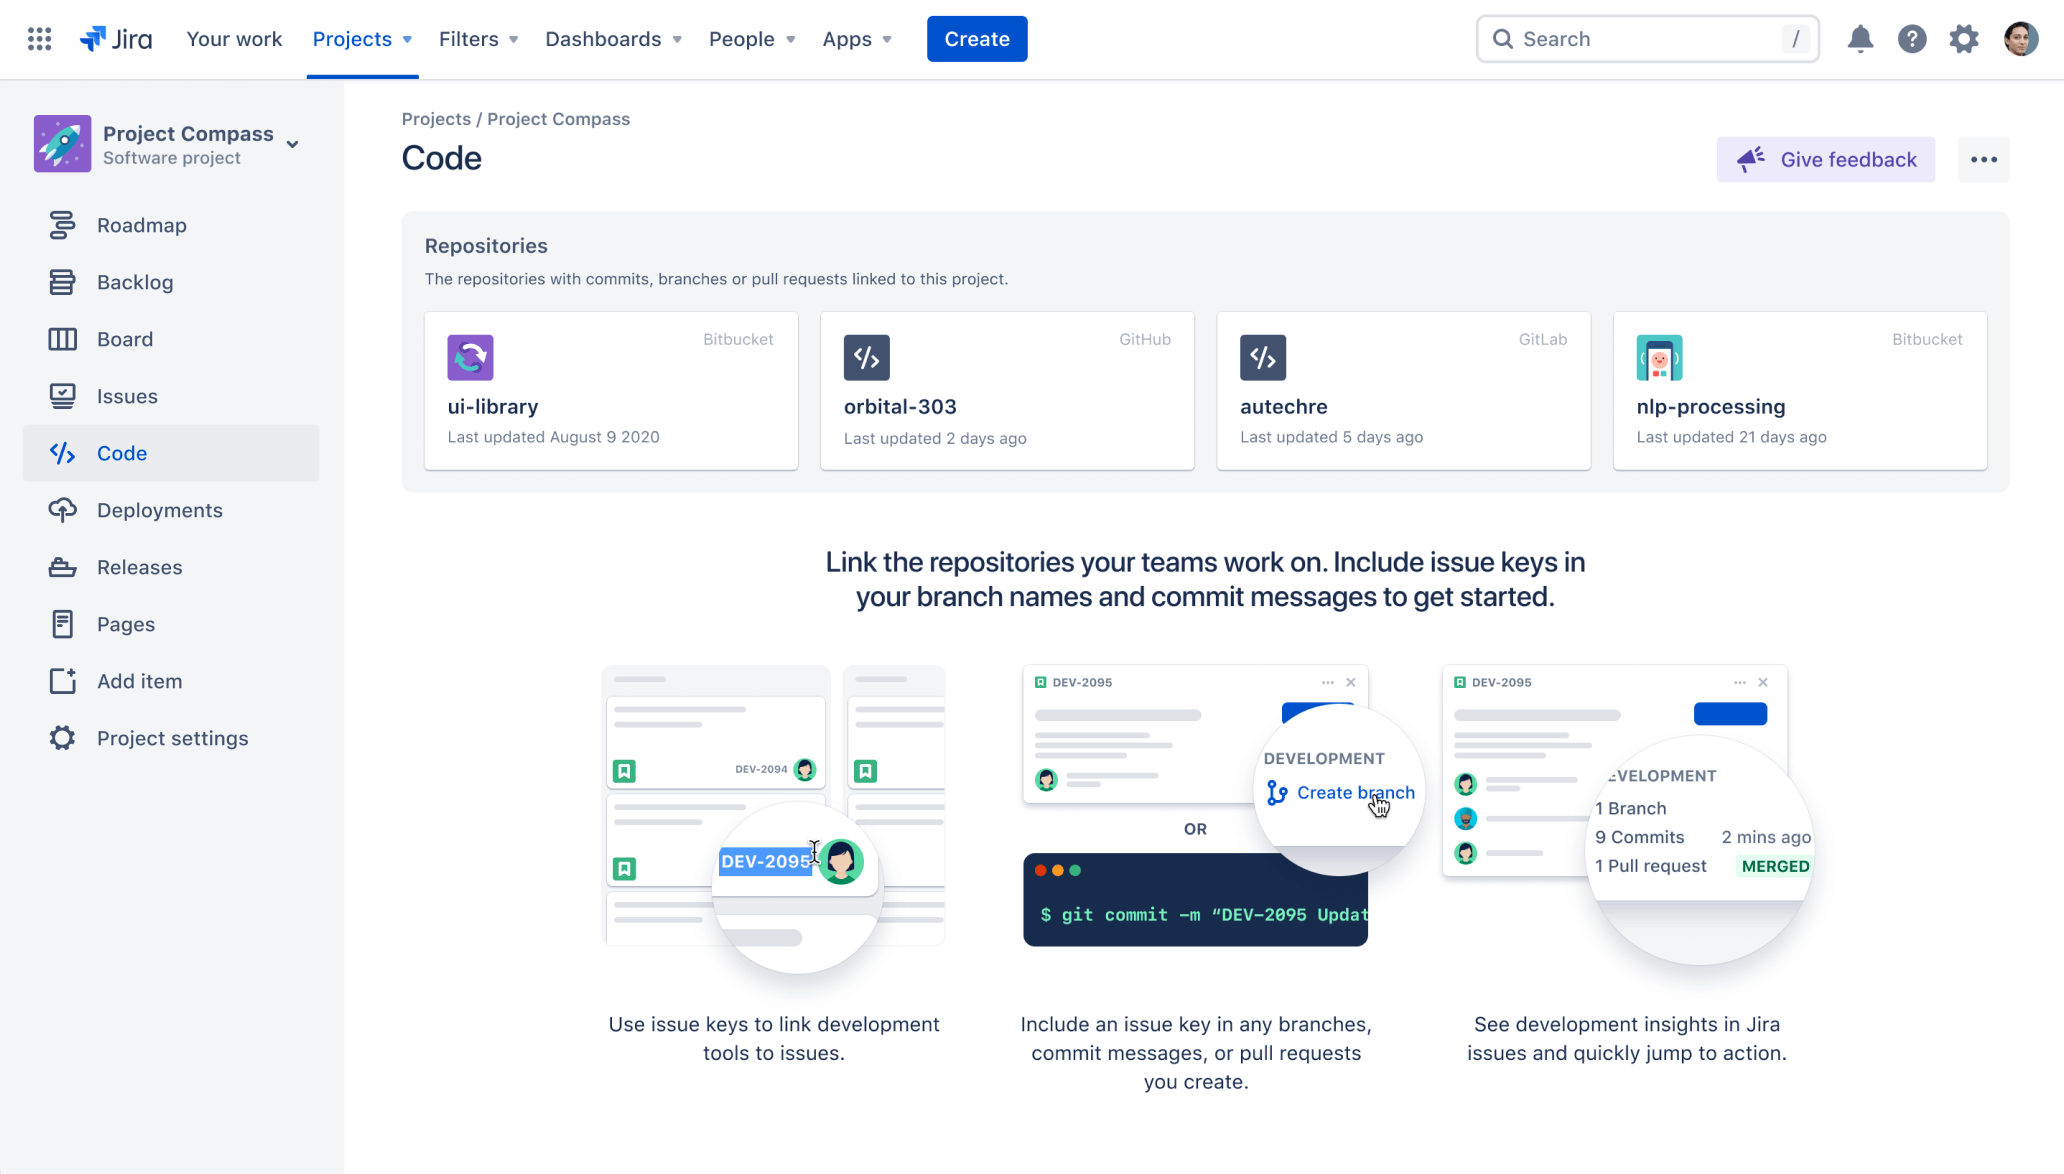Viewport: 2064px width, 1174px height.
Task: Click the Deployments icon in sidebar
Action: pos(60,509)
